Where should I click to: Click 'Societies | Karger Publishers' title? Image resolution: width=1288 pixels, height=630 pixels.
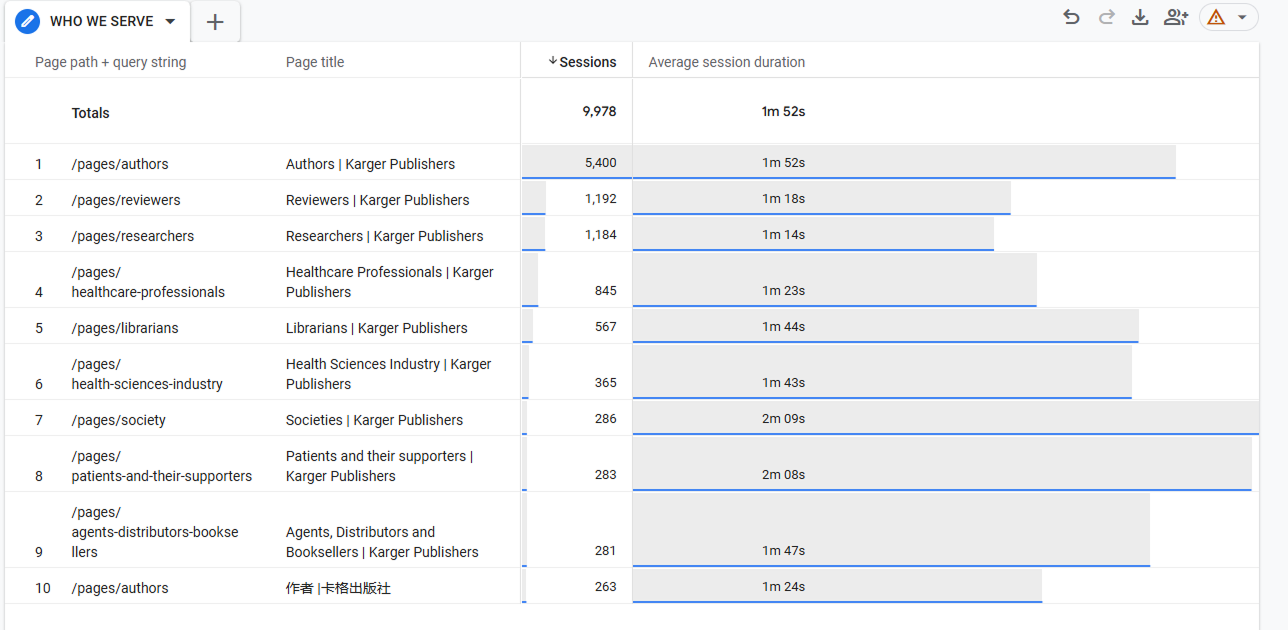tap(374, 420)
